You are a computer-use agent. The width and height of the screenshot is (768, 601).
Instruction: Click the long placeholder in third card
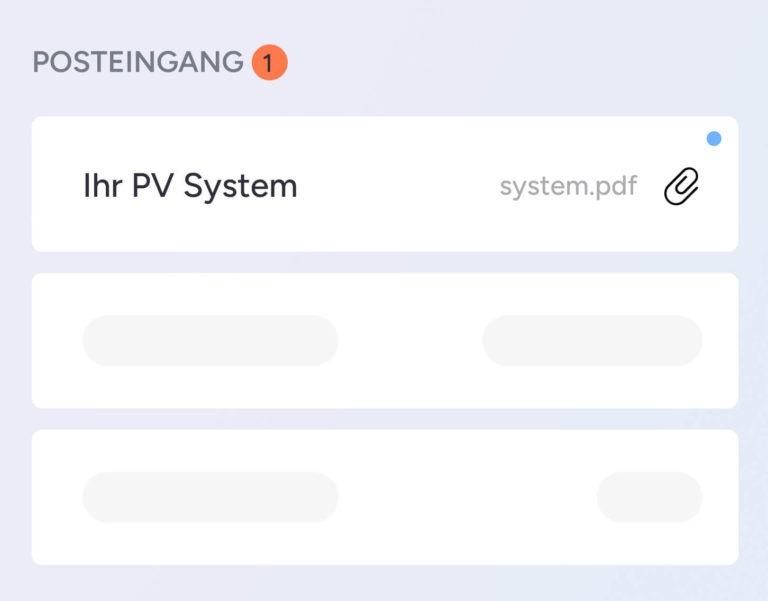(x=210, y=497)
